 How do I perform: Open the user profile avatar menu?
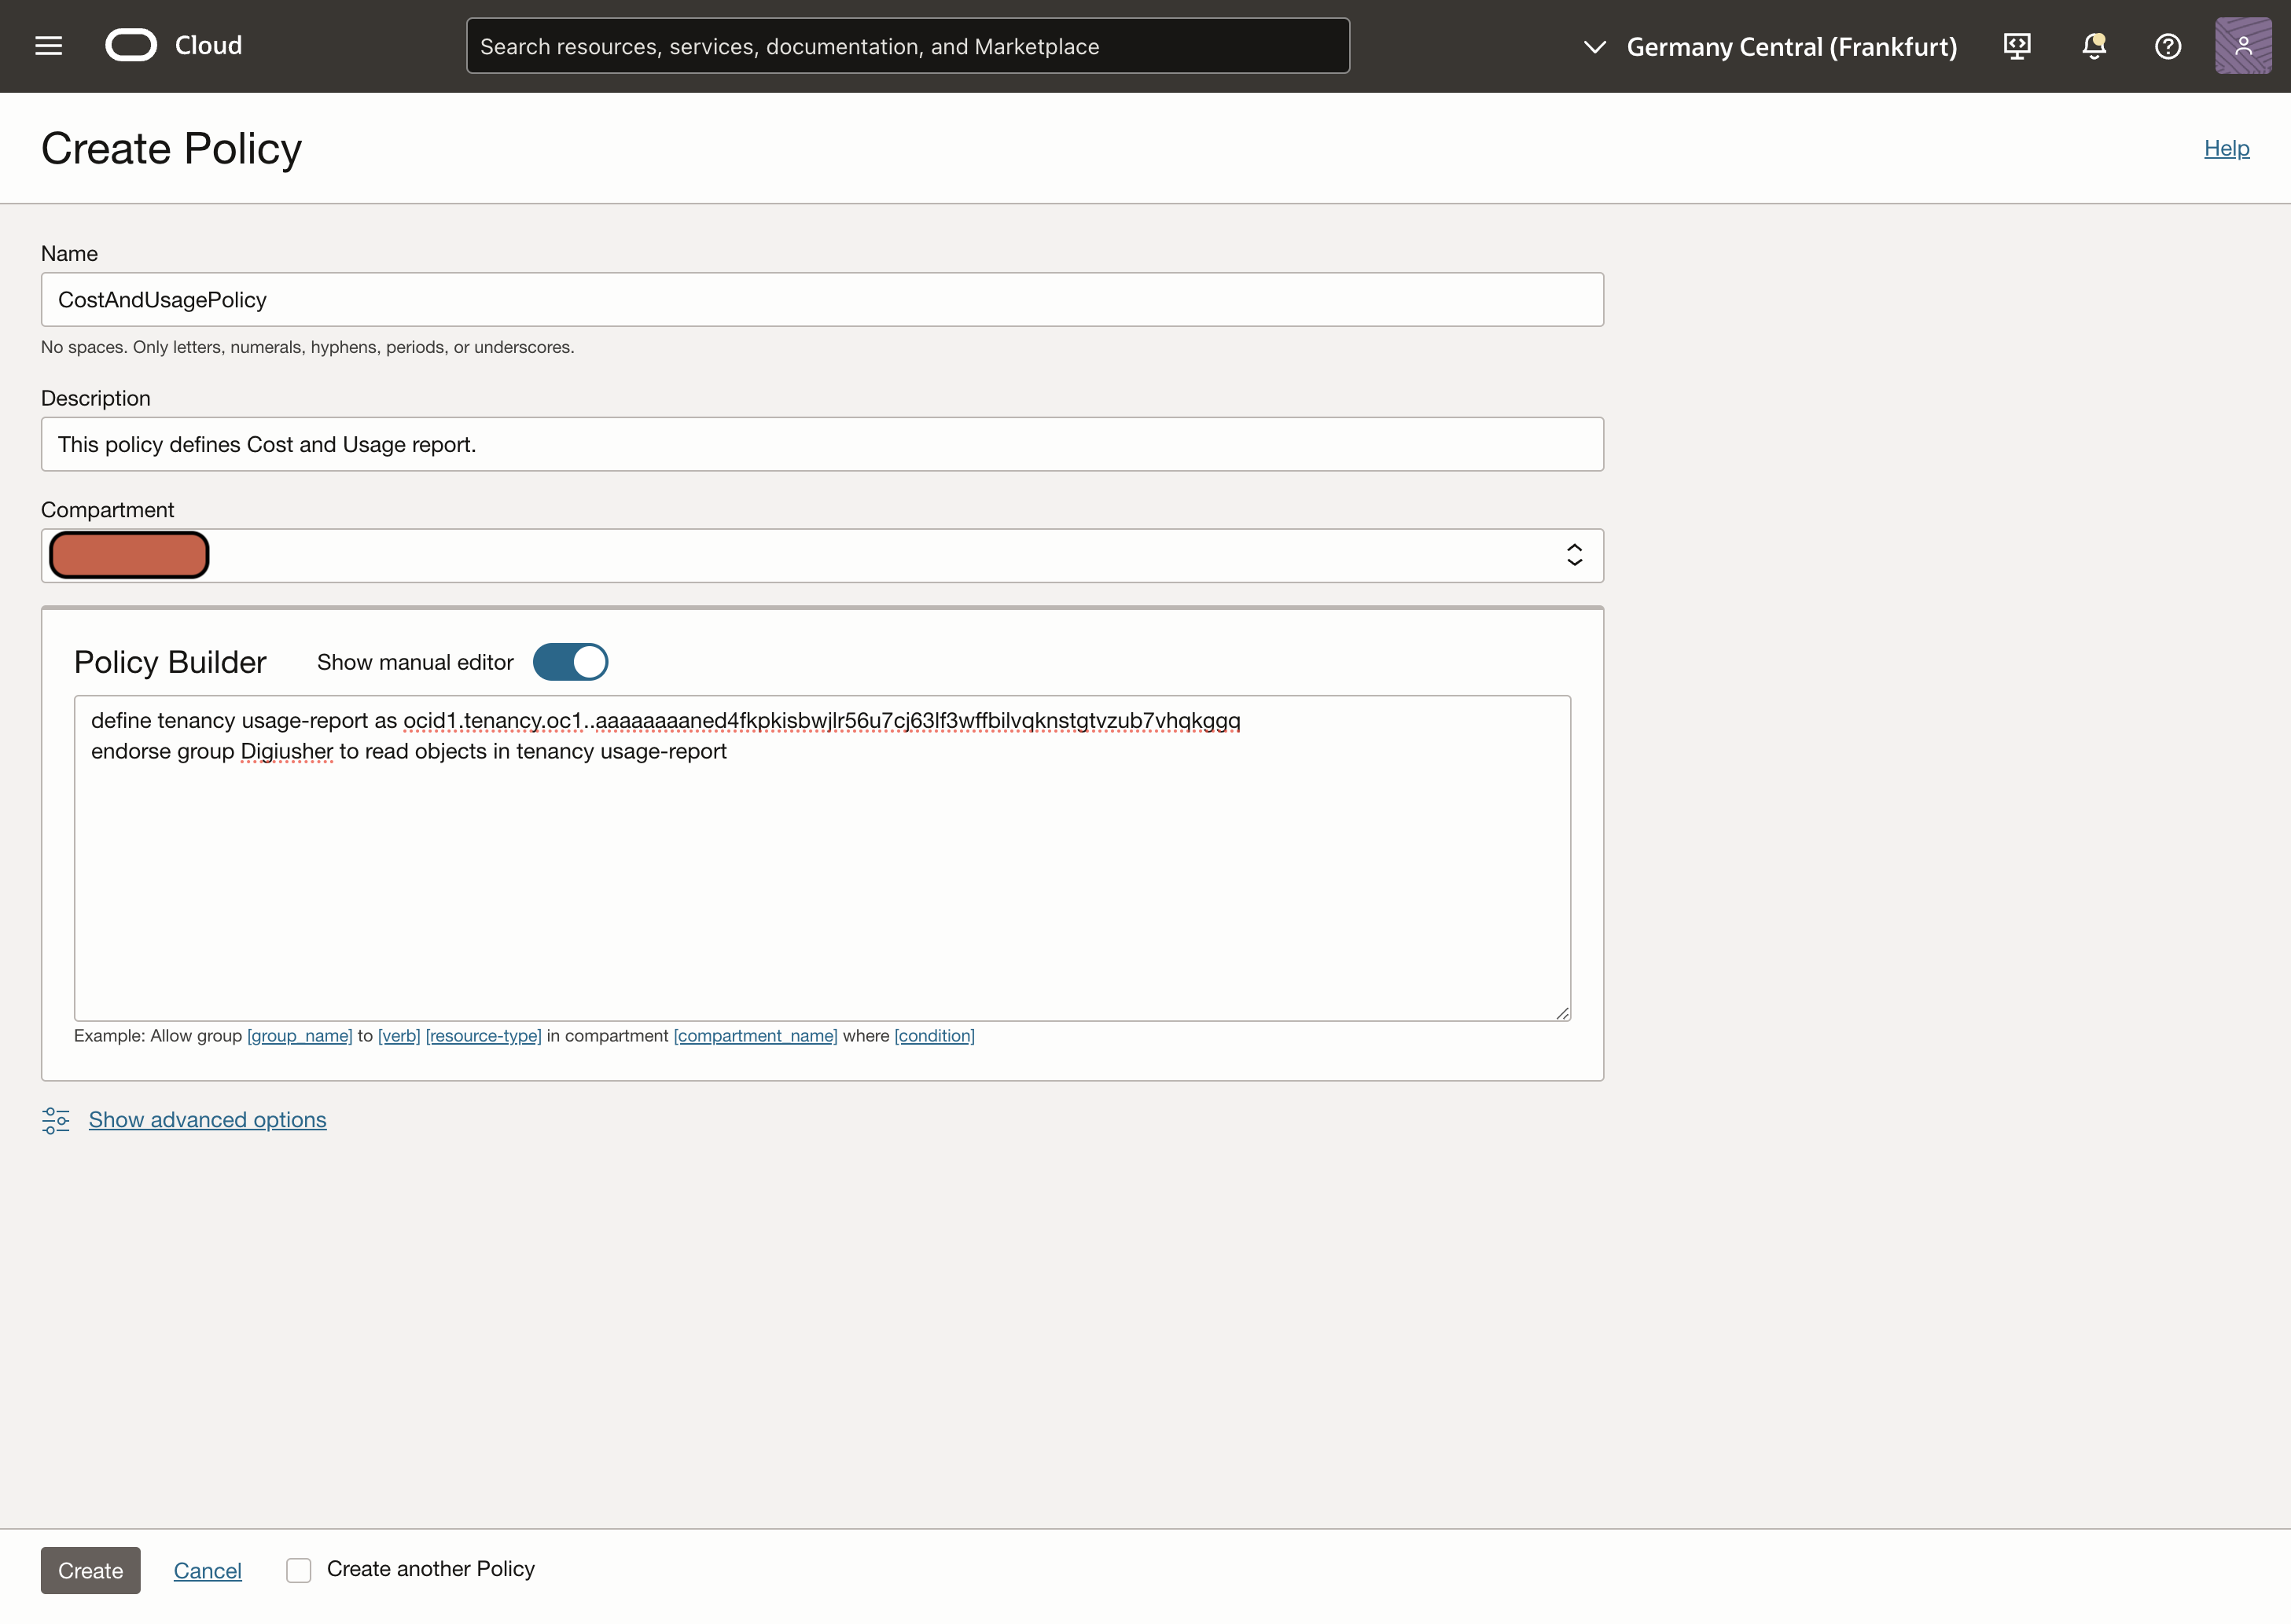2243,46
